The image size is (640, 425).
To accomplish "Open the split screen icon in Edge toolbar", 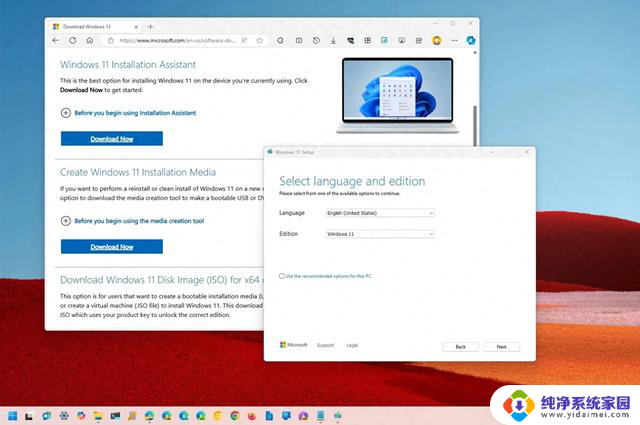I will pyautogui.click(x=299, y=40).
